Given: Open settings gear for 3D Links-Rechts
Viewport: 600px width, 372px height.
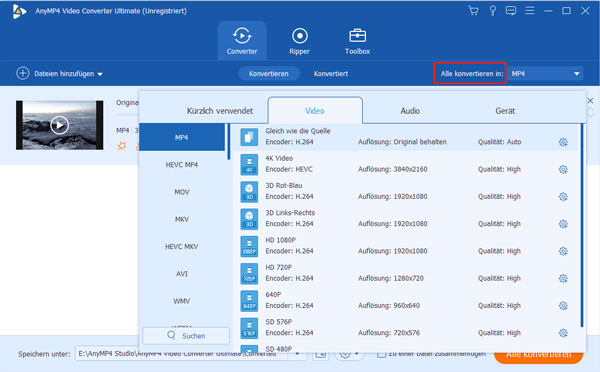Looking at the screenshot, I should pyautogui.click(x=563, y=224).
